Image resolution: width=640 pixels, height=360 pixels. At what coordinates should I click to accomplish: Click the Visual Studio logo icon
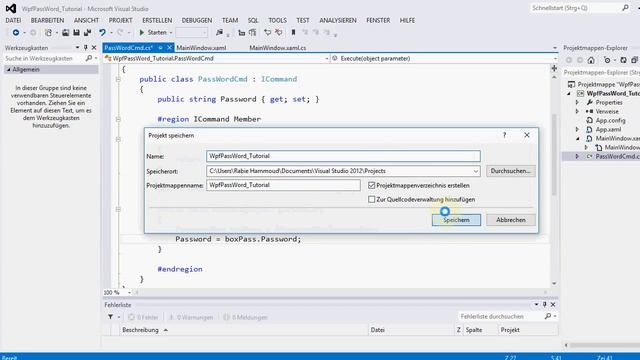(x=11, y=8)
